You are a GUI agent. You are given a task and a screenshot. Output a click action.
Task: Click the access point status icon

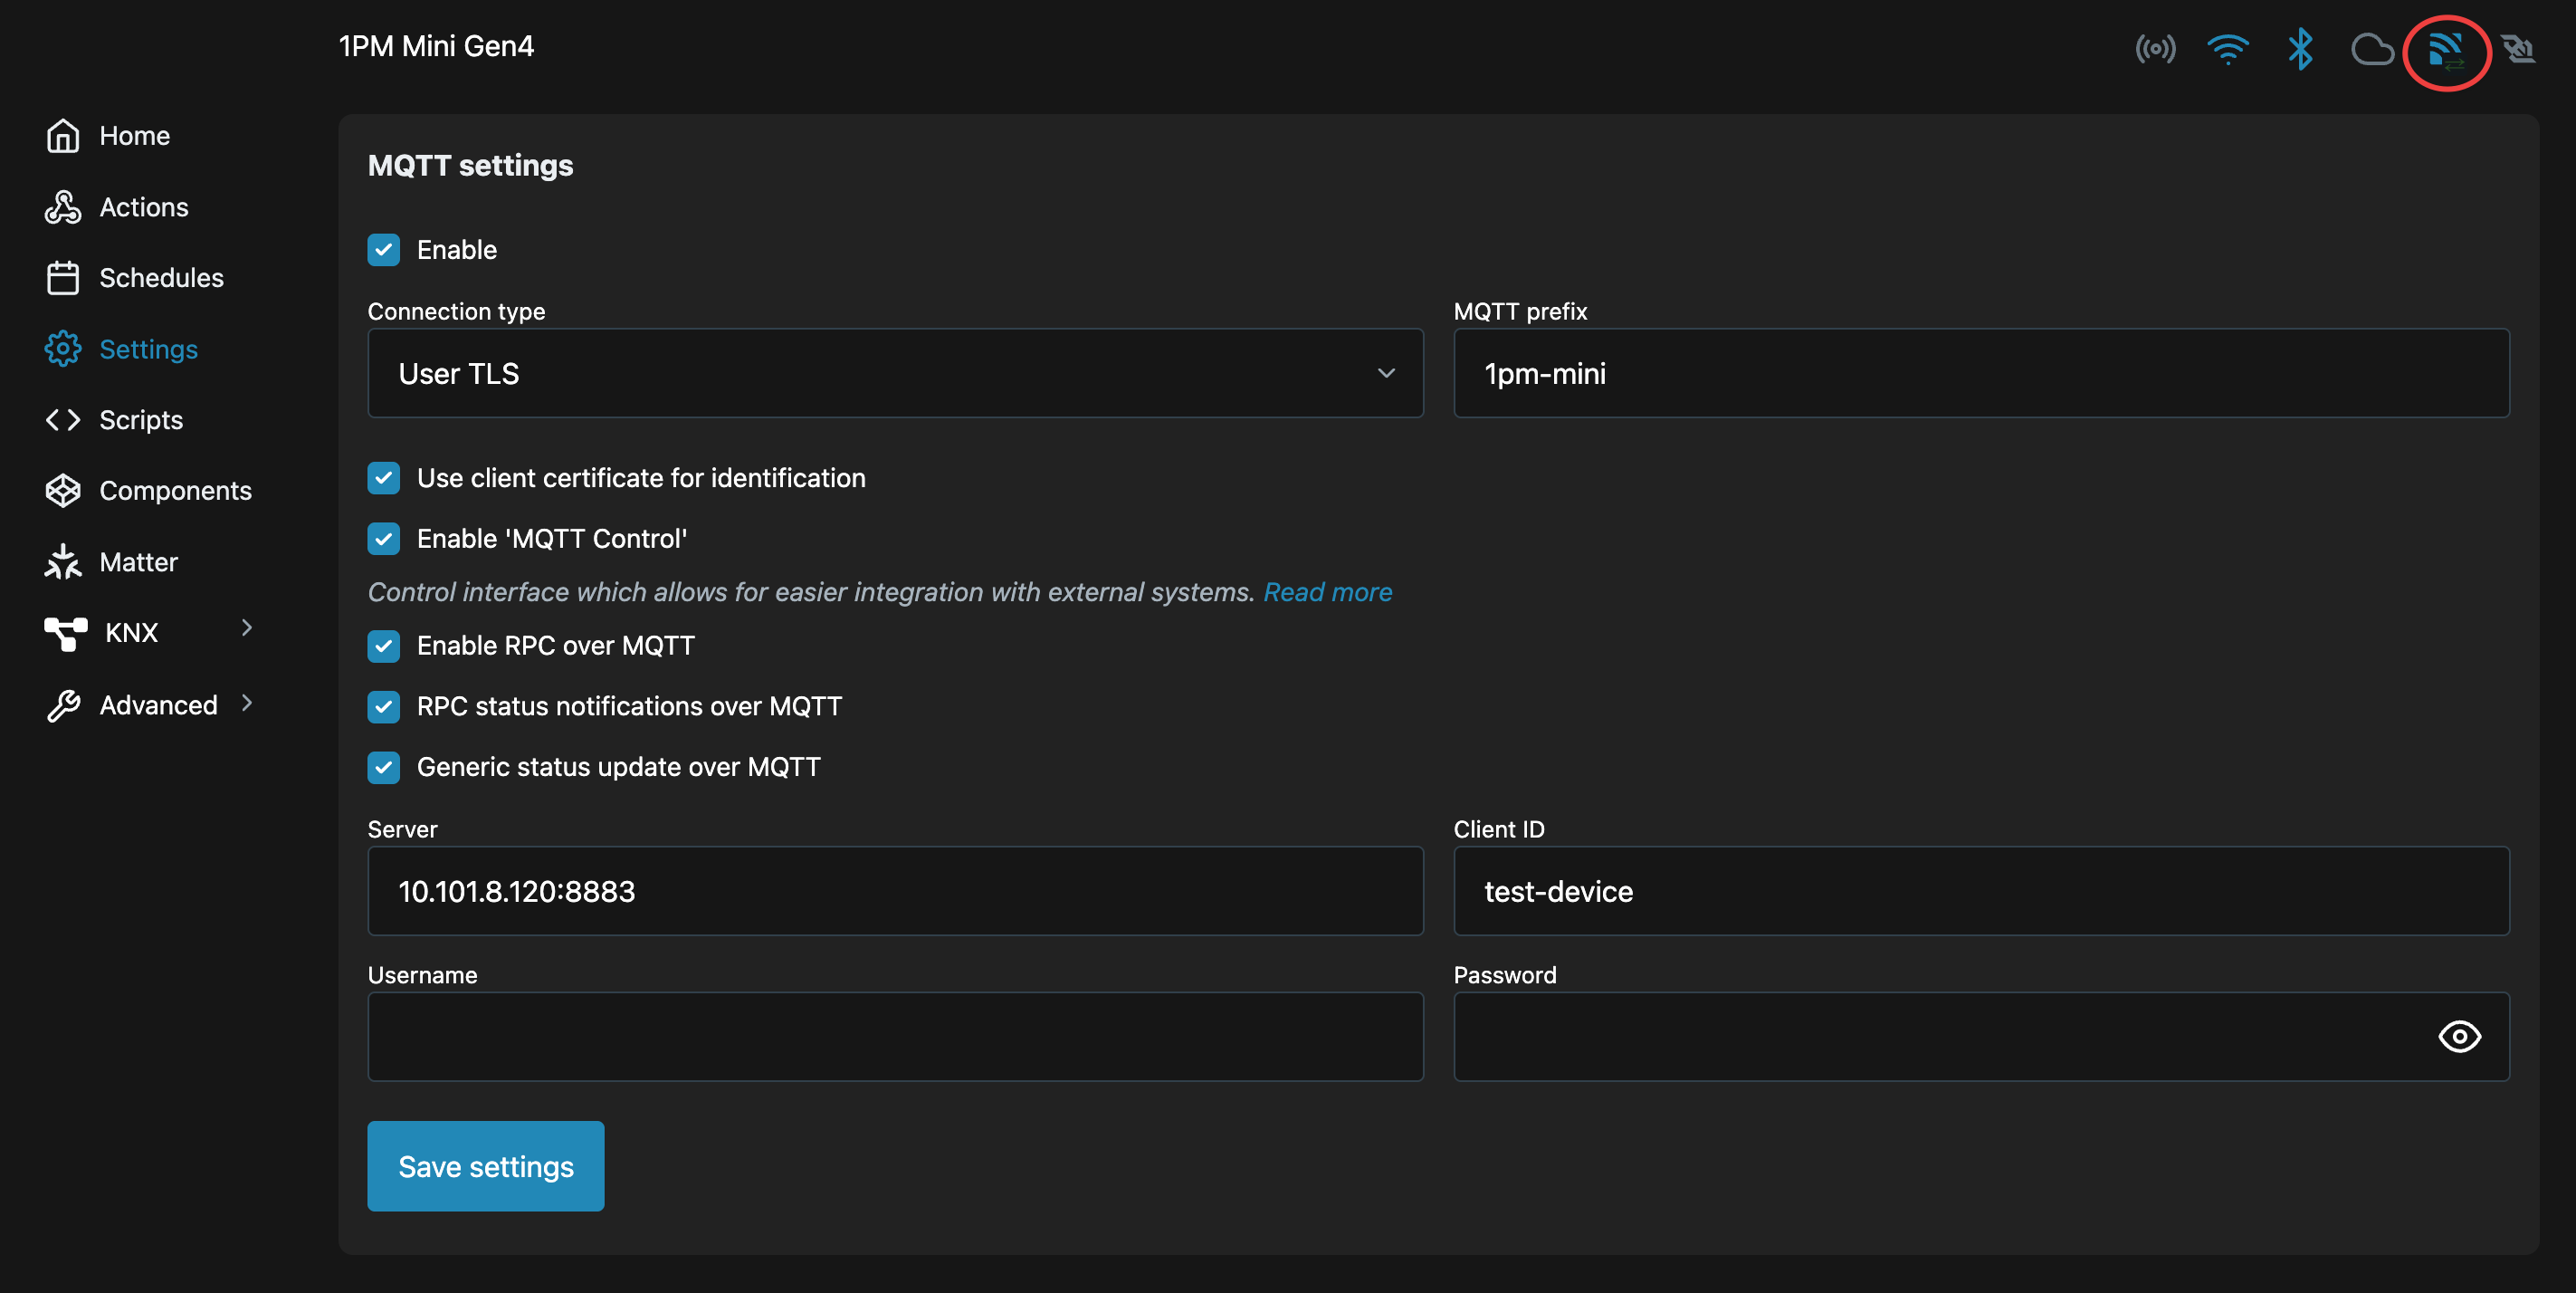coord(2155,49)
